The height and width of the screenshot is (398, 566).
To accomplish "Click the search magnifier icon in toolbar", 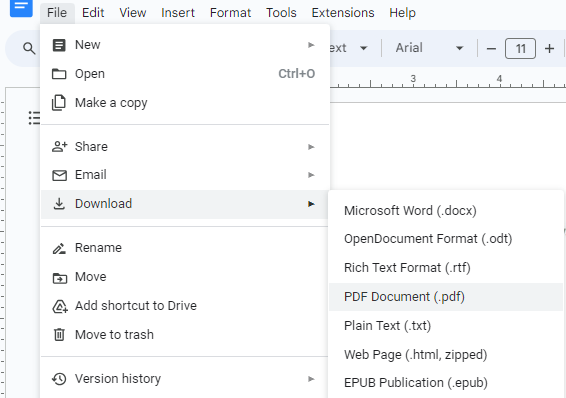I will click(29, 48).
